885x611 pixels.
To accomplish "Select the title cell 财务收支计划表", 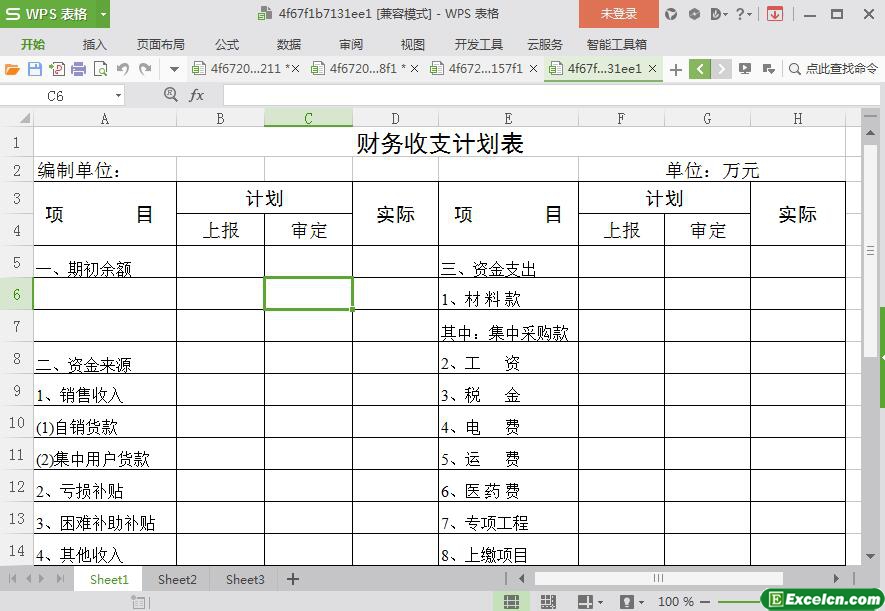I will click(x=440, y=142).
